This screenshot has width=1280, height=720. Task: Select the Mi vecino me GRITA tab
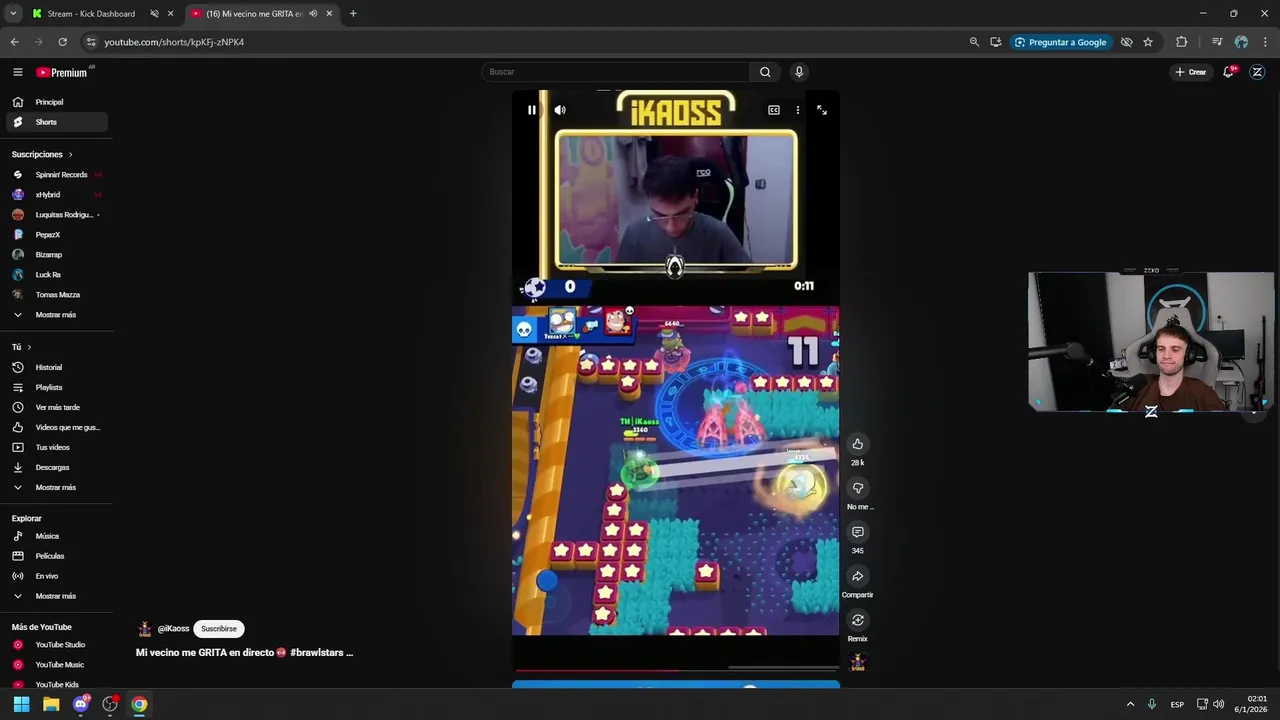[x=263, y=14]
